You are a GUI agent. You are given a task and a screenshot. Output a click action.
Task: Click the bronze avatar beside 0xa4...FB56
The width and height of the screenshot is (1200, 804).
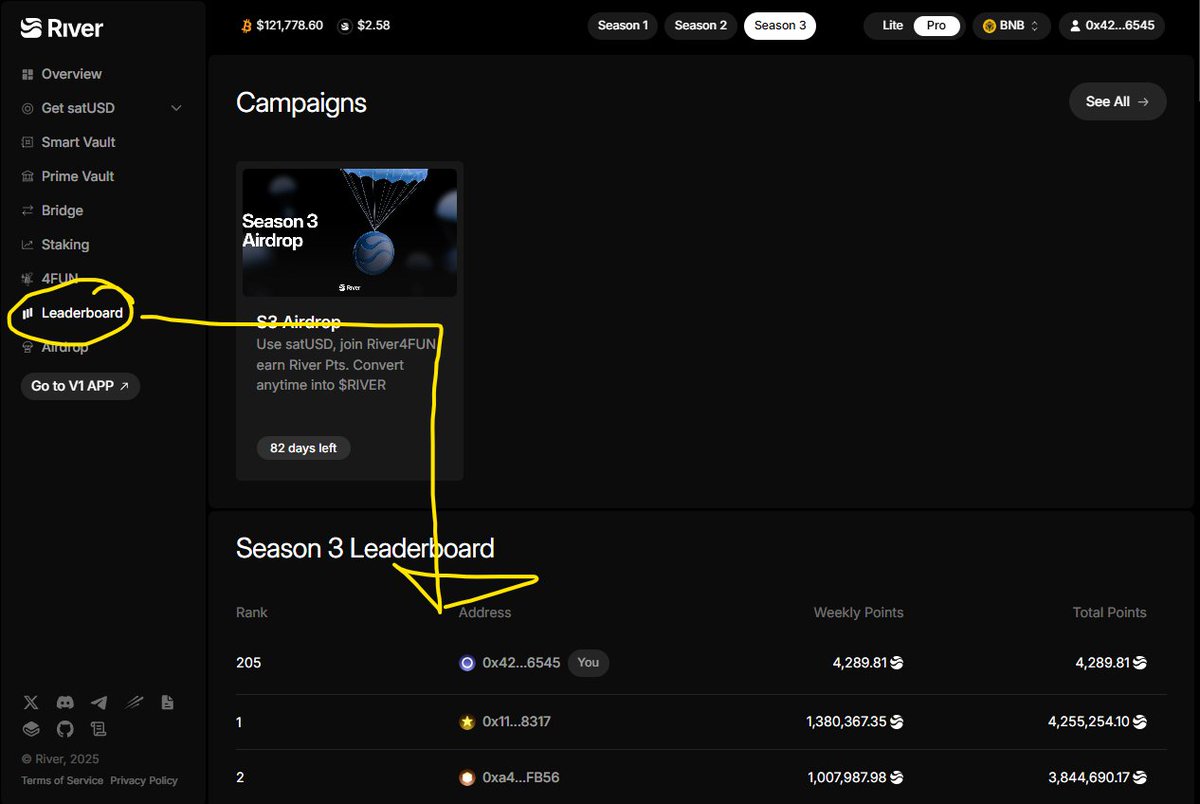point(467,777)
